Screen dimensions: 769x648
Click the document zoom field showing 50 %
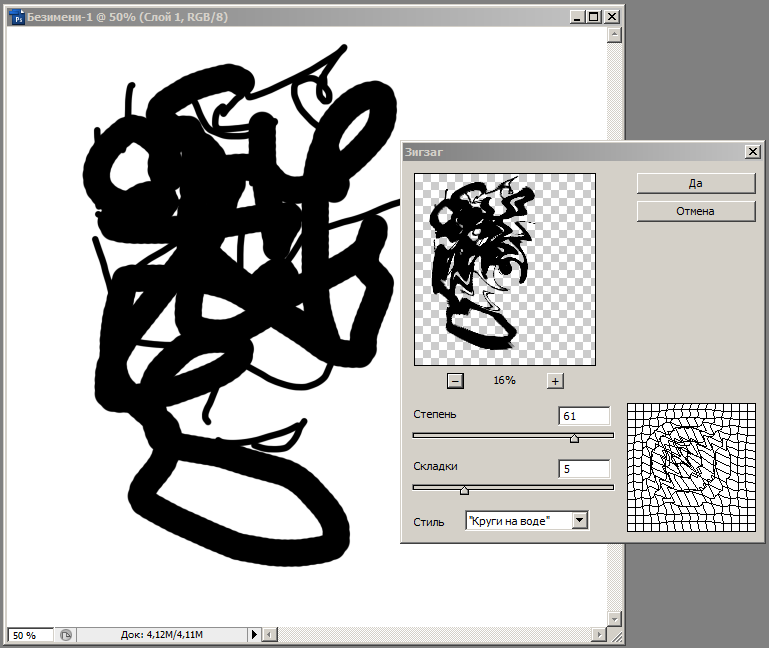coord(30,635)
